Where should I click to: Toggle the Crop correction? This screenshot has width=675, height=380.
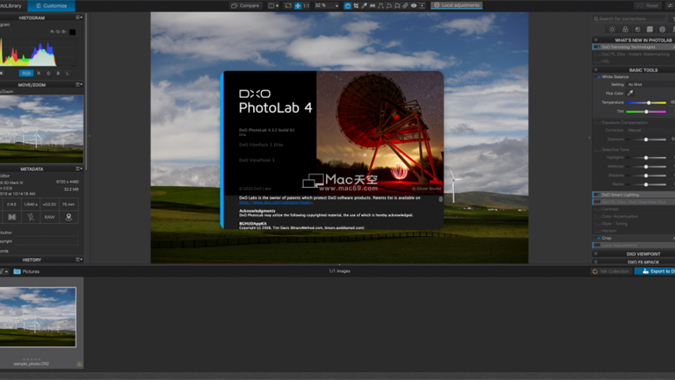(x=598, y=238)
